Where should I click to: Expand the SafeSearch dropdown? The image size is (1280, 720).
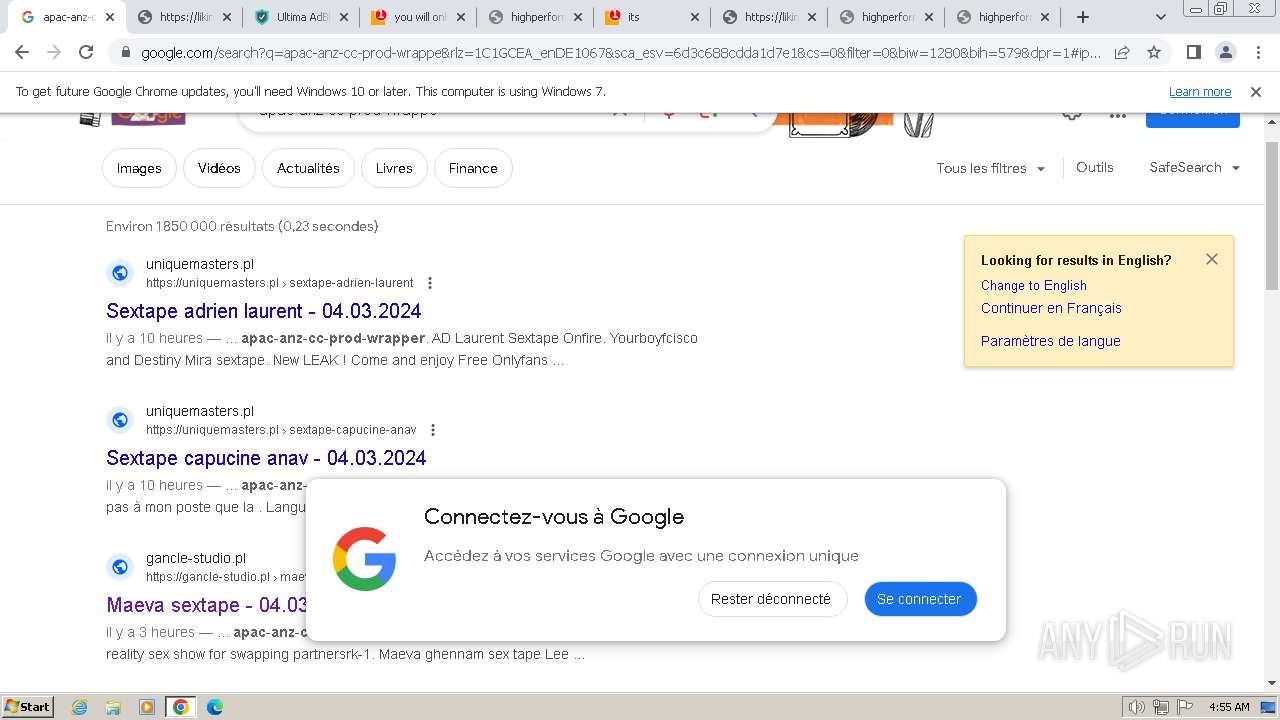point(1195,167)
